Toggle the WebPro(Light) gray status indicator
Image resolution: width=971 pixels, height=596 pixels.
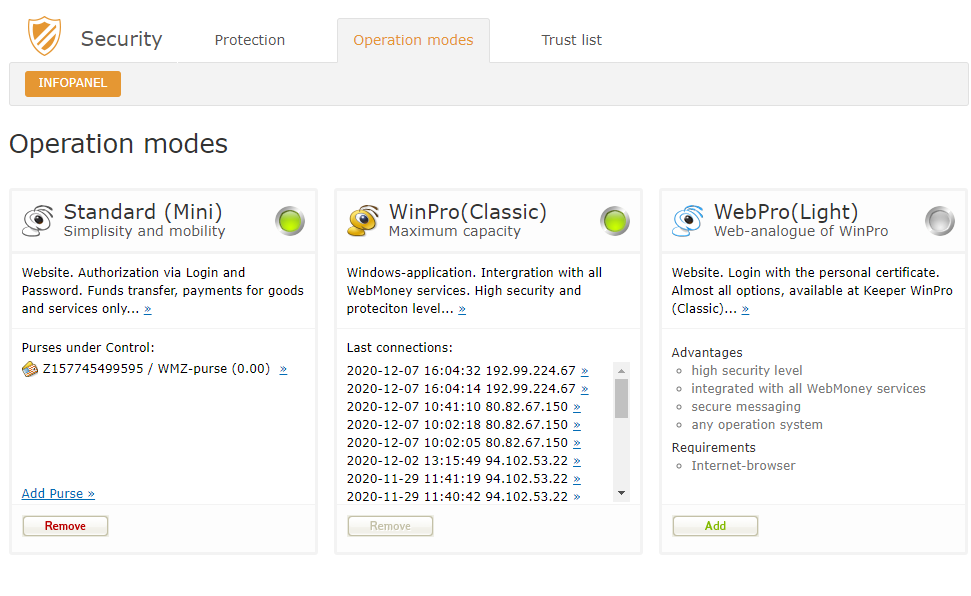940,221
